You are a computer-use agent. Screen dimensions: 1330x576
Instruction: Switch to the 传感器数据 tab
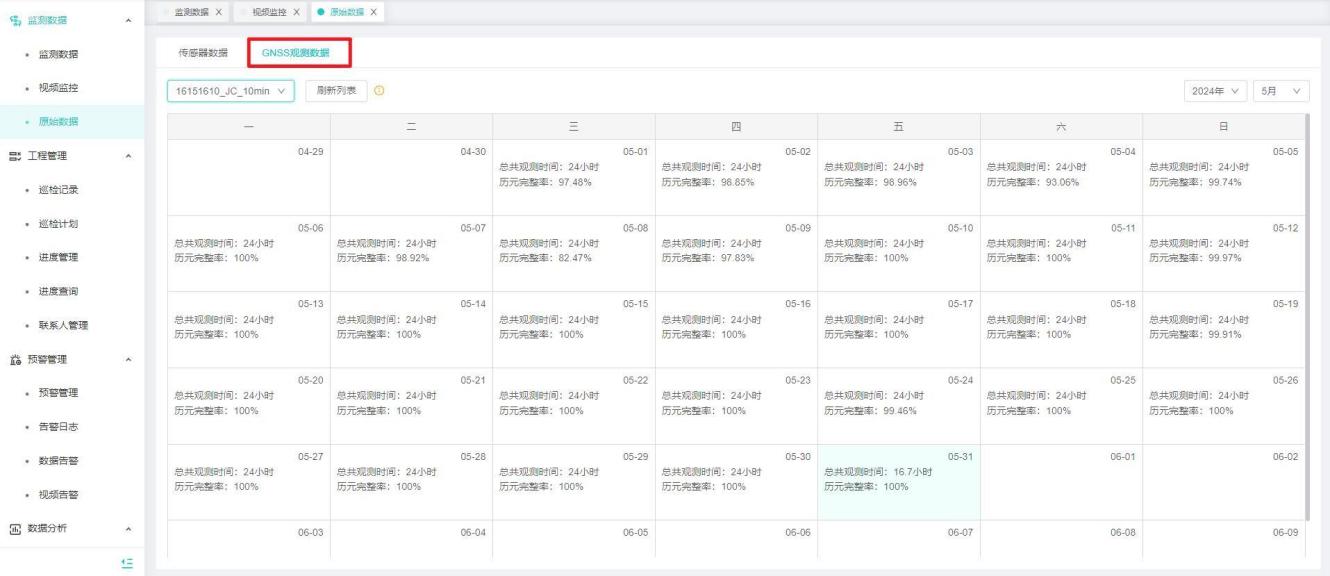click(x=203, y=53)
